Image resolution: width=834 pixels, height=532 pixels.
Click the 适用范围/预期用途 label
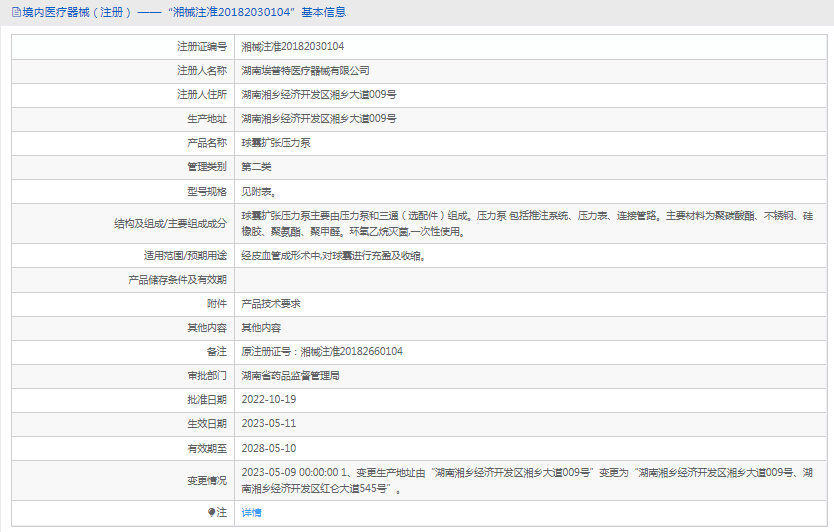[x=185, y=255]
